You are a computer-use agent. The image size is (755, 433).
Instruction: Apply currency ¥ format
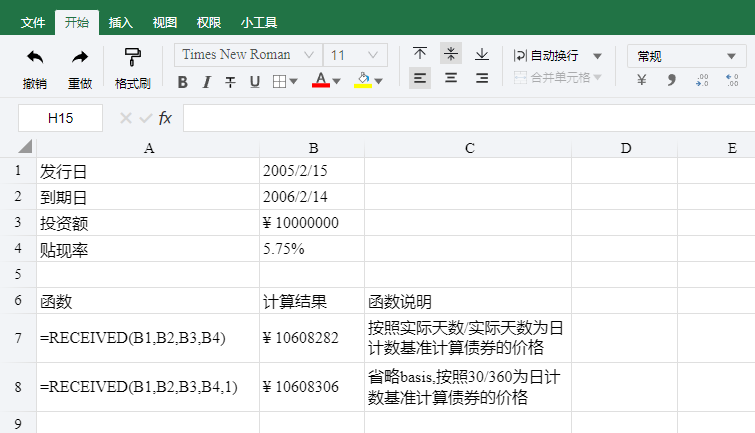coord(641,80)
